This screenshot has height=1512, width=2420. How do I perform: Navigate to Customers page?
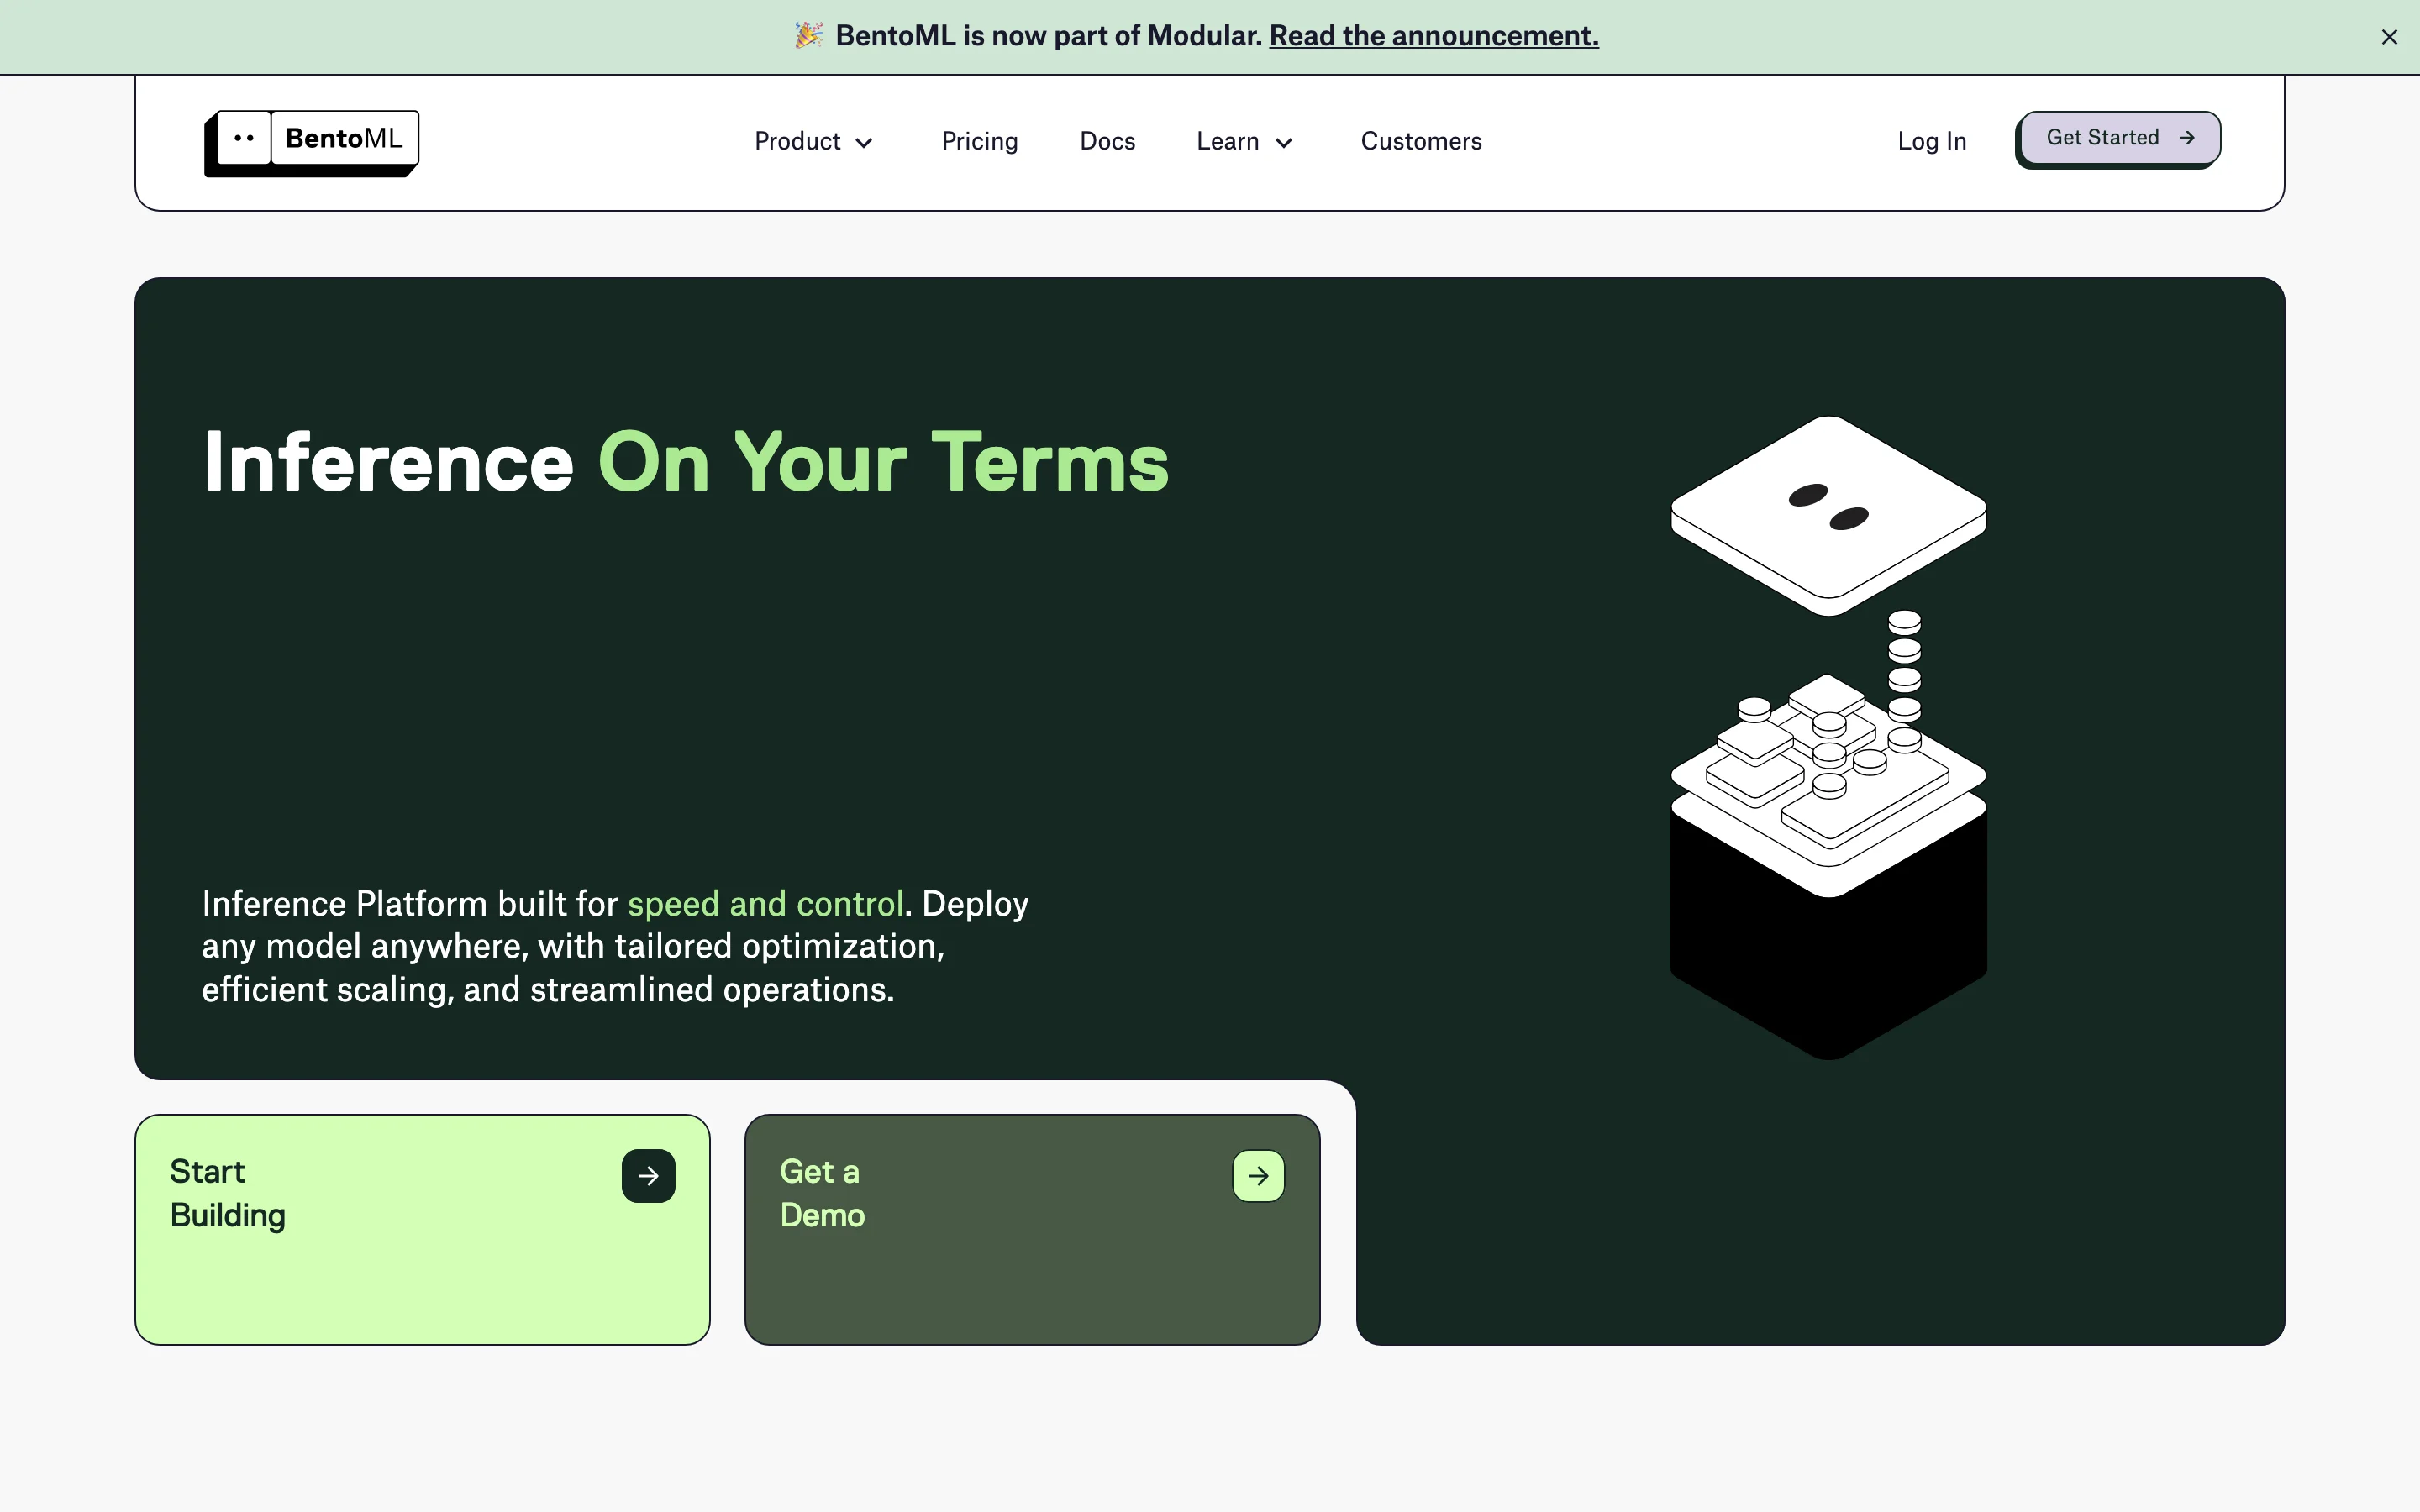pyautogui.click(x=1421, y=142)
